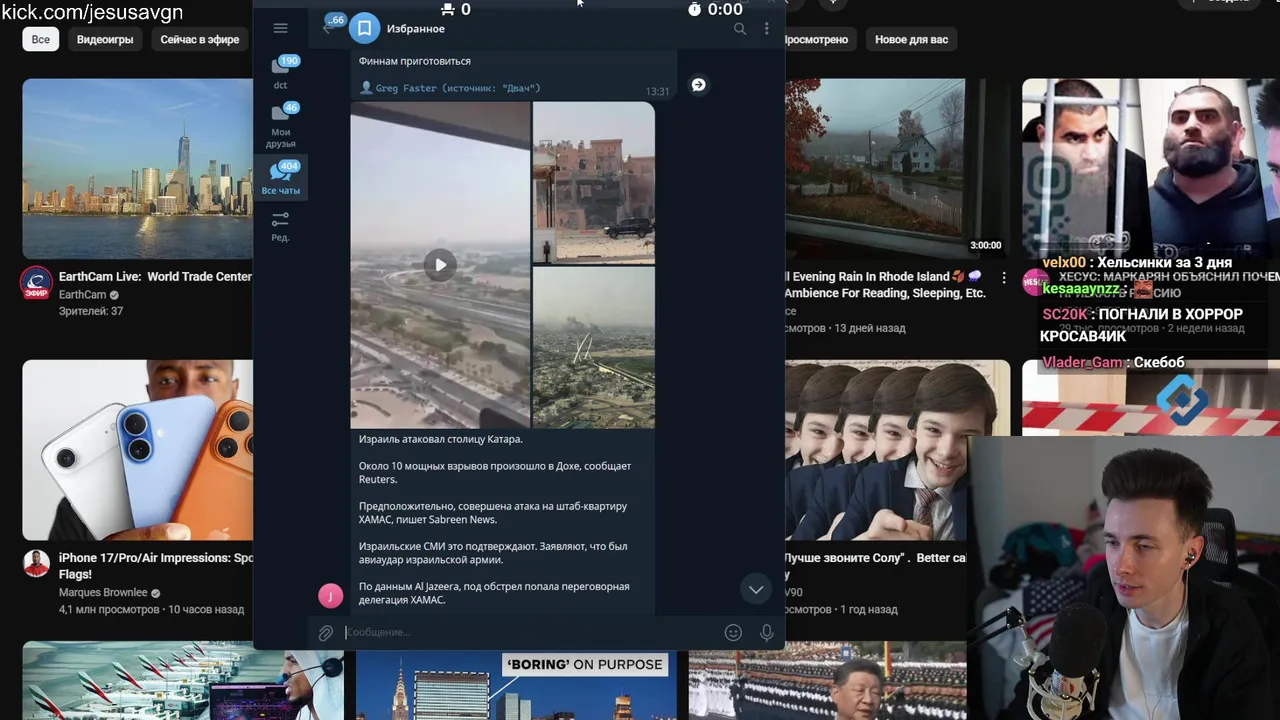The image size is (1280, 720).
Task: Jump to bottom with the down chevron button
Action: (x=756, y=590)
